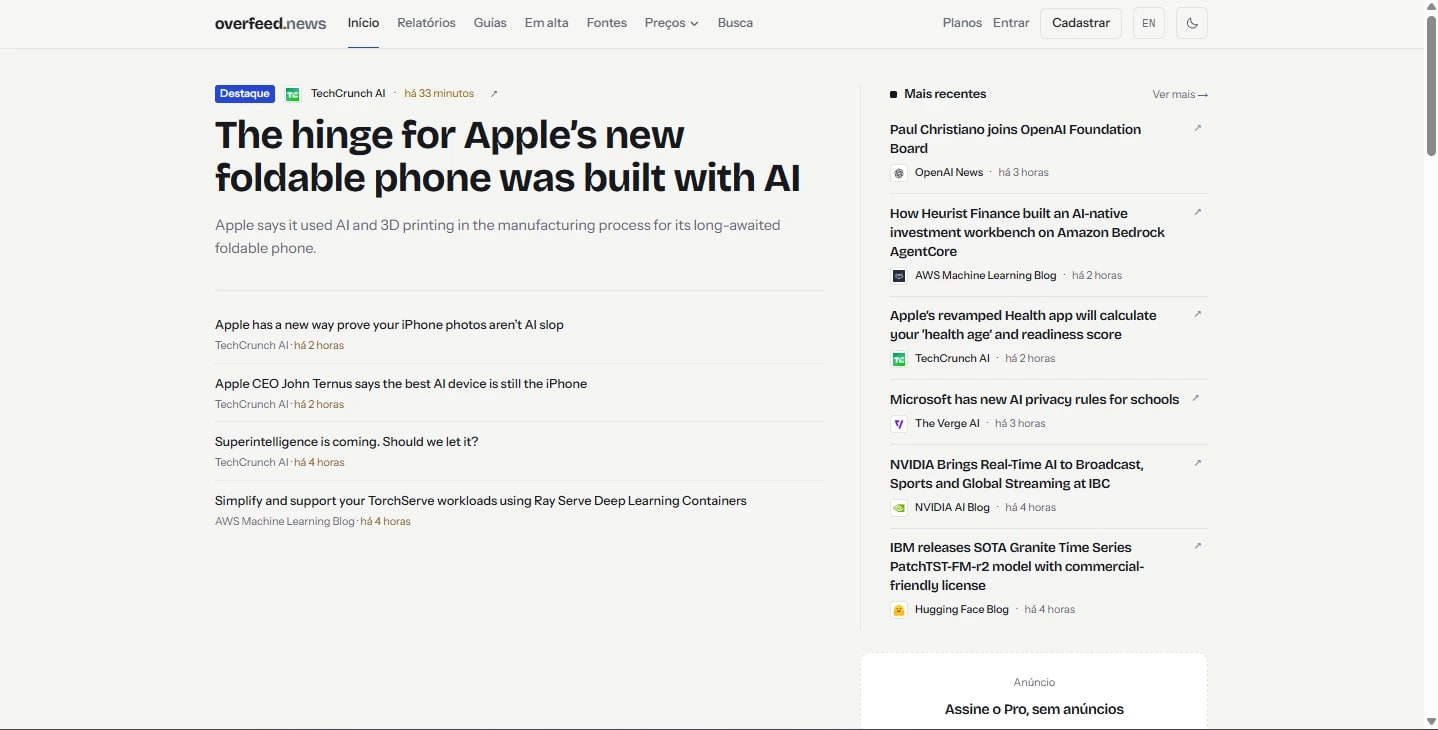
Task: Open the foldable phone hinge headline
Action: [508, 156]
